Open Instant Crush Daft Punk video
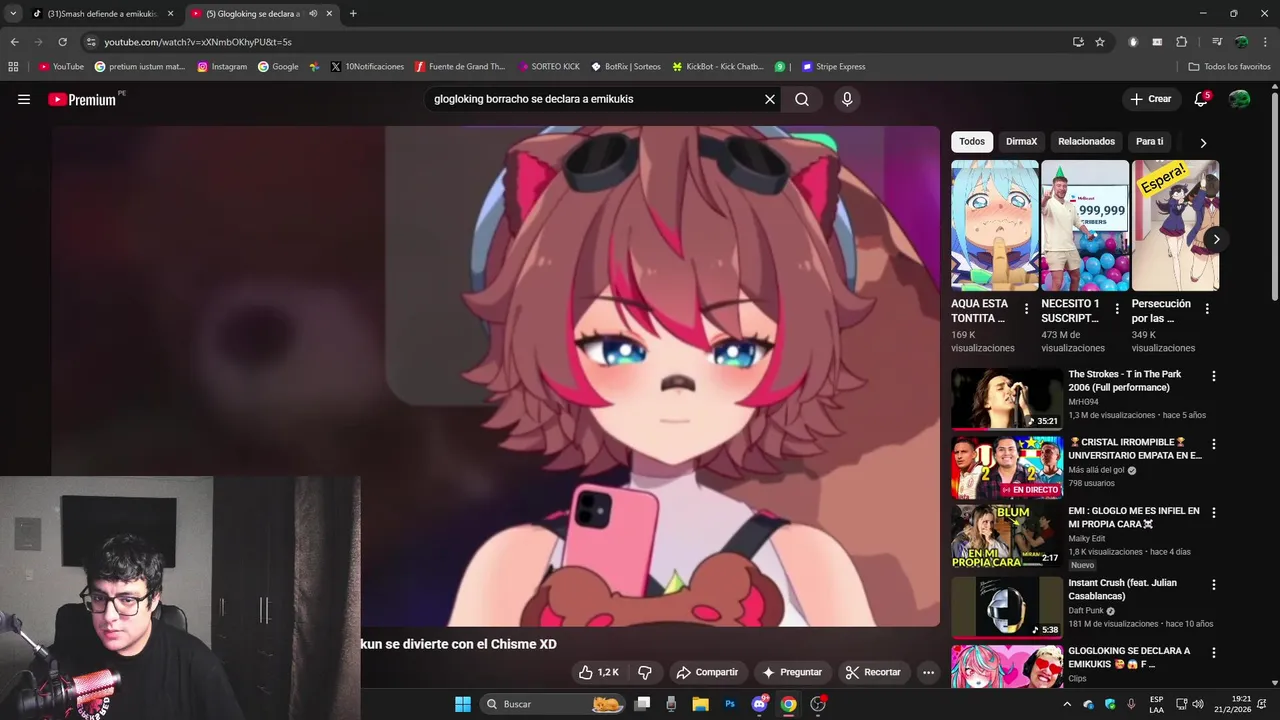Screen dimensions: 1280x720 click(1007, 607)
